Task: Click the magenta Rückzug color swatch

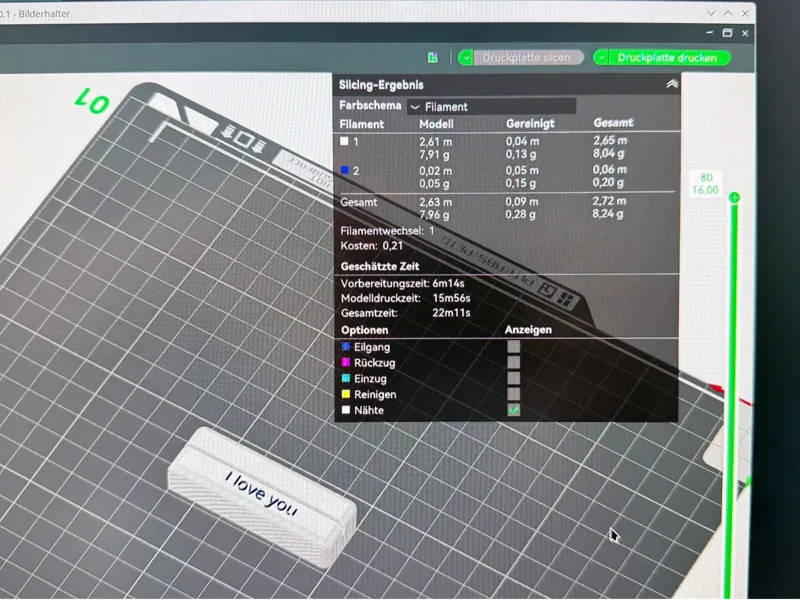Action: (346, 362)
